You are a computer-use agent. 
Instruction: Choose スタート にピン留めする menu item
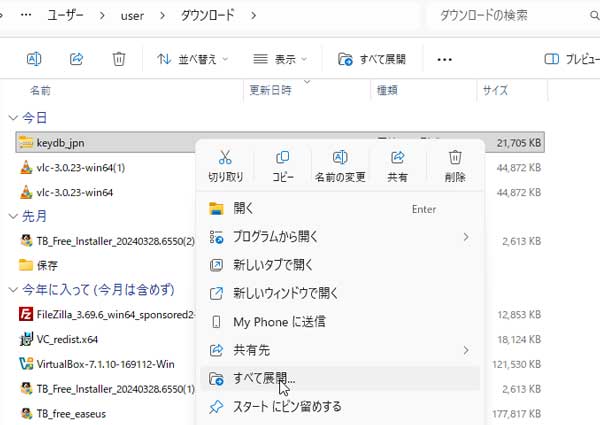(x=340, y=407)
